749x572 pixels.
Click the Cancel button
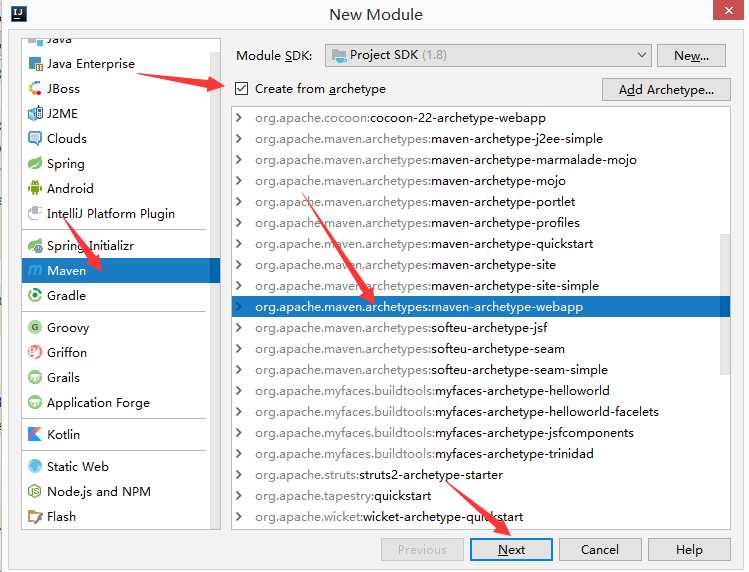[600, 550]
